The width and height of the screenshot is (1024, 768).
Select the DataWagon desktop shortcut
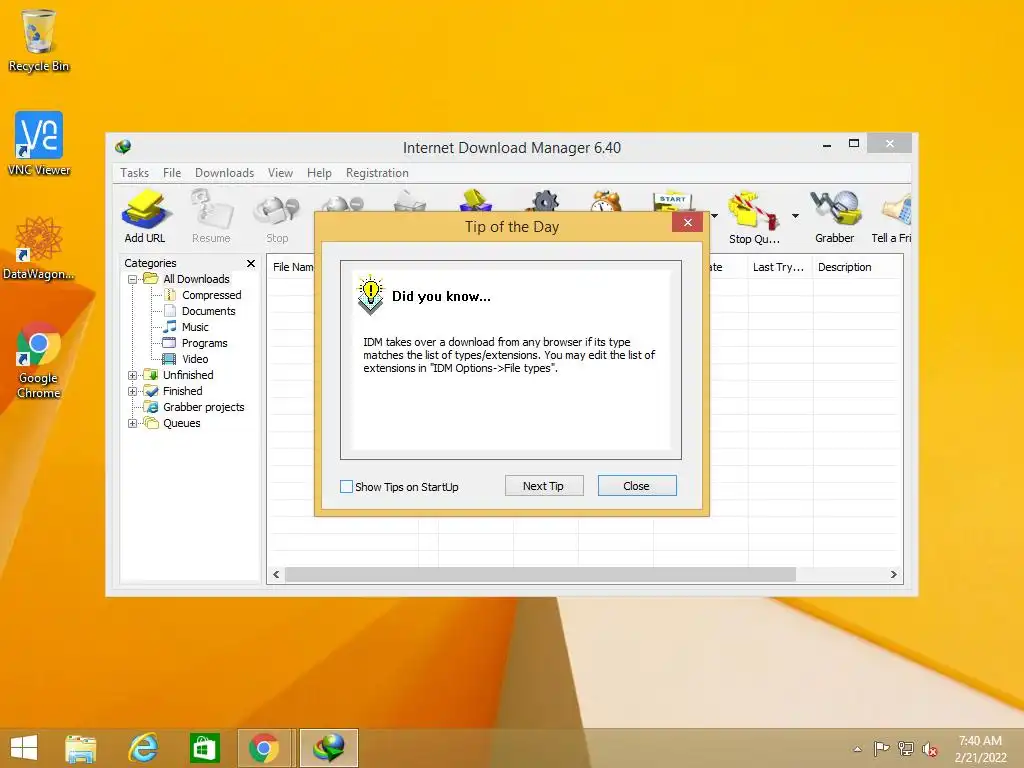click(x=39, y=248)
